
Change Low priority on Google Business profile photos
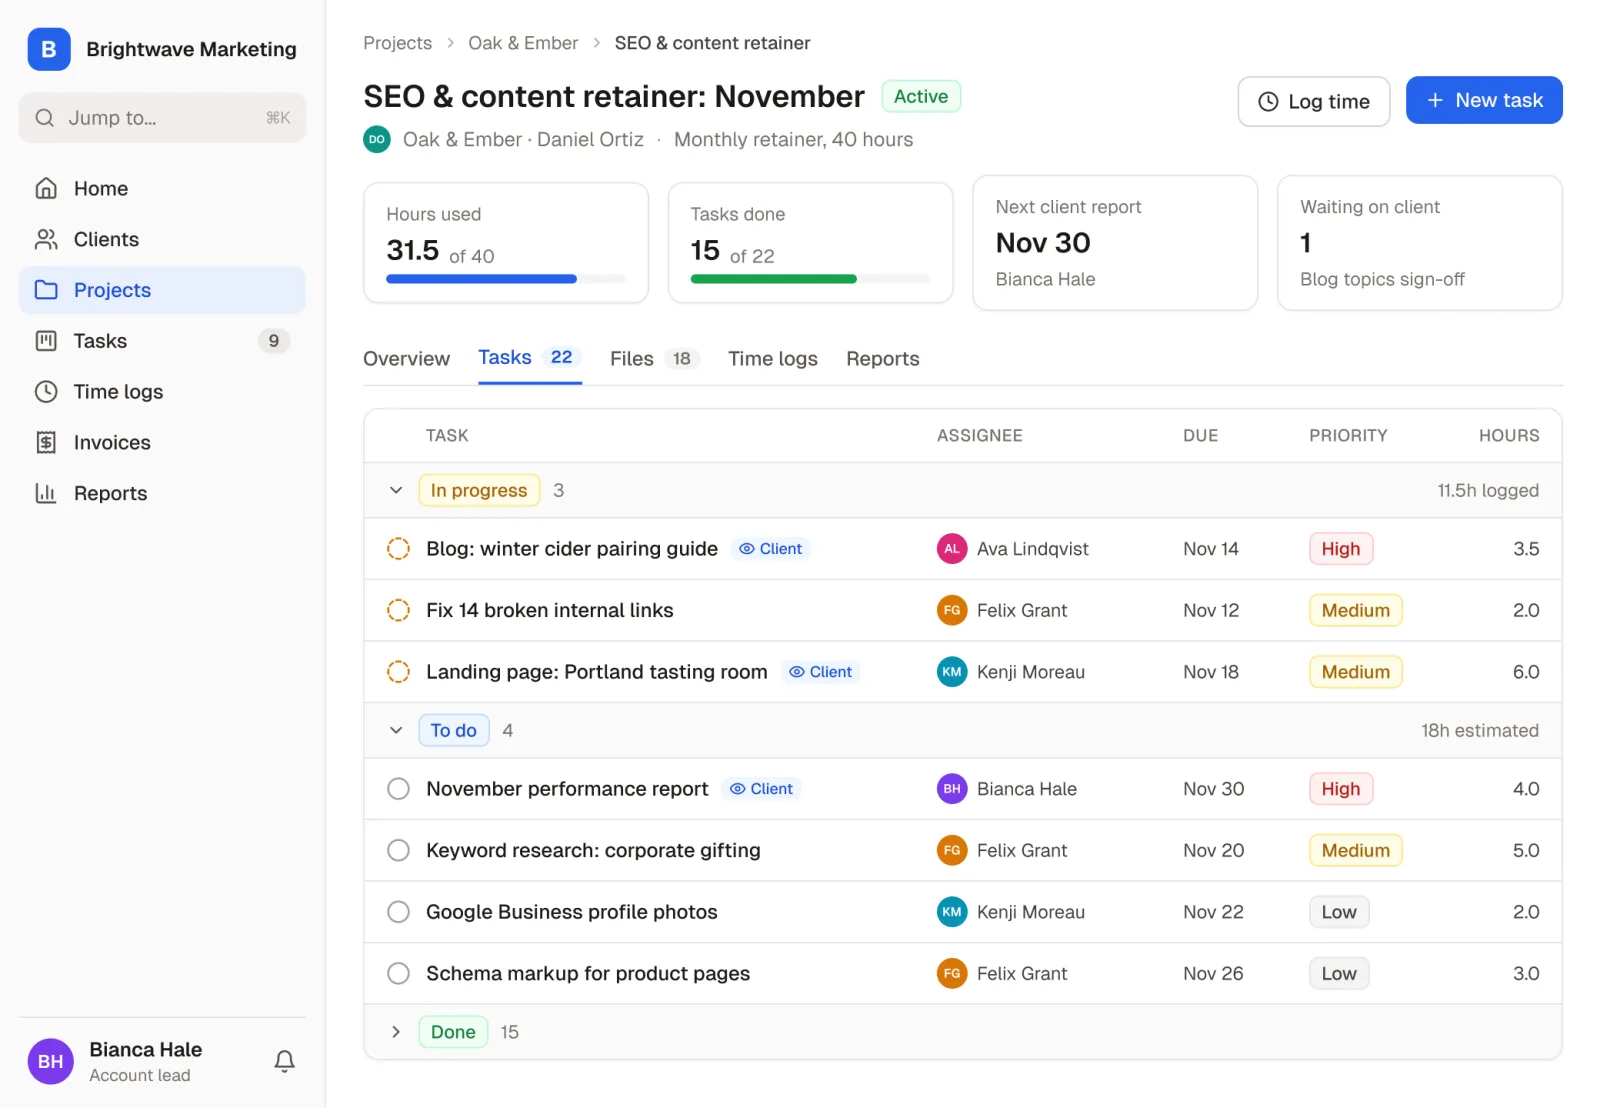click(x=1339, y=912)
